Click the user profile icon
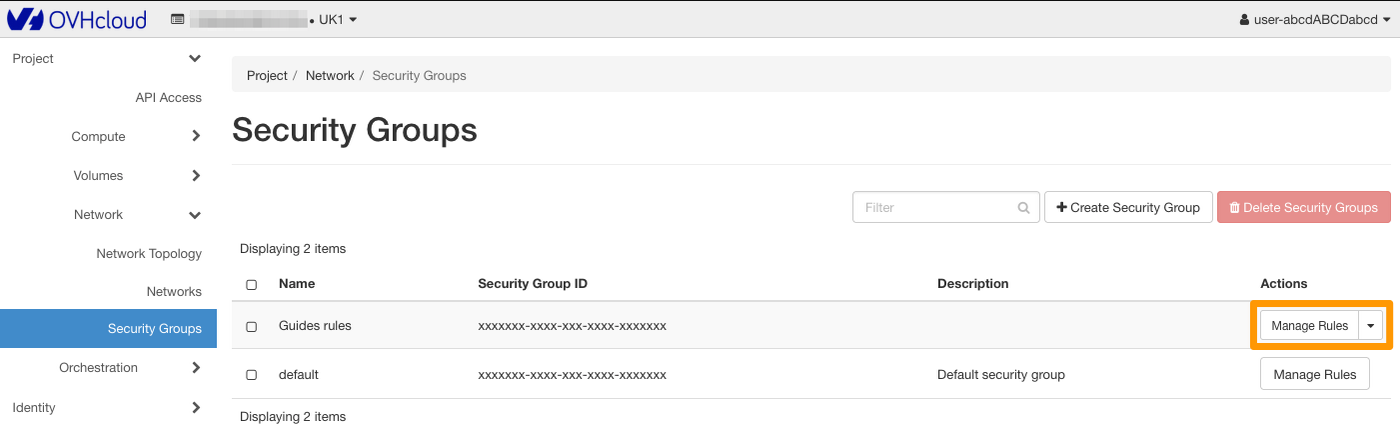1400x428 pixels. point(1244,19)
